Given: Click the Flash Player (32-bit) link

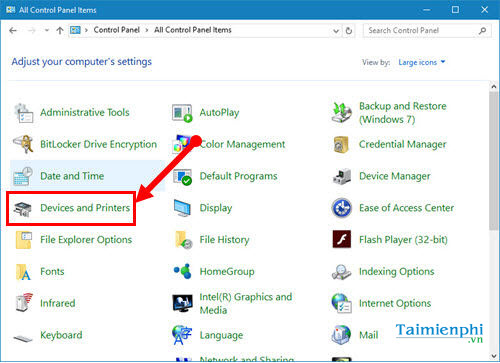Looking at the screenshot, I should coord(403,240).
